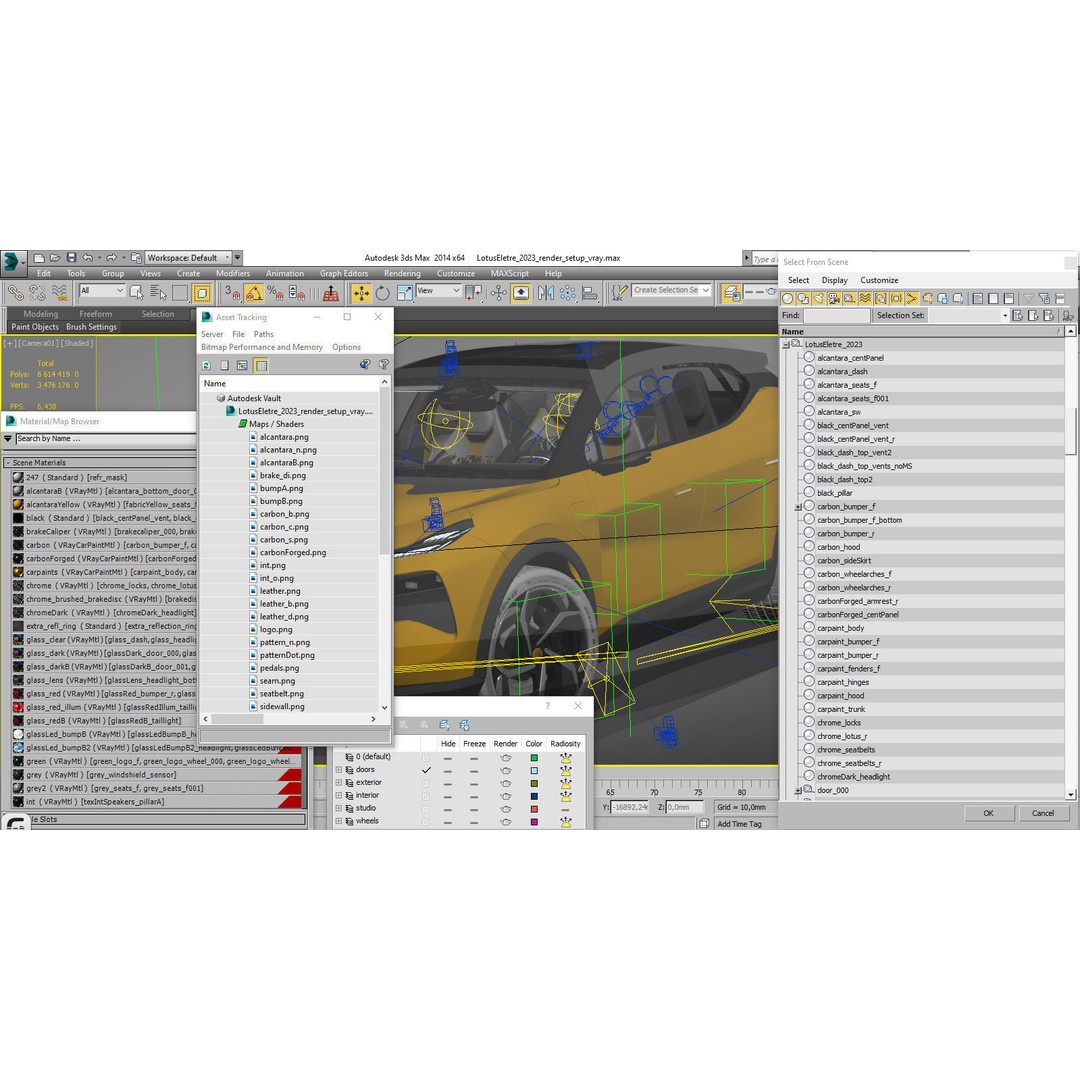1080x1080 pixels.
Task: Click the Select by Name icon
Action: coord(158,293)
